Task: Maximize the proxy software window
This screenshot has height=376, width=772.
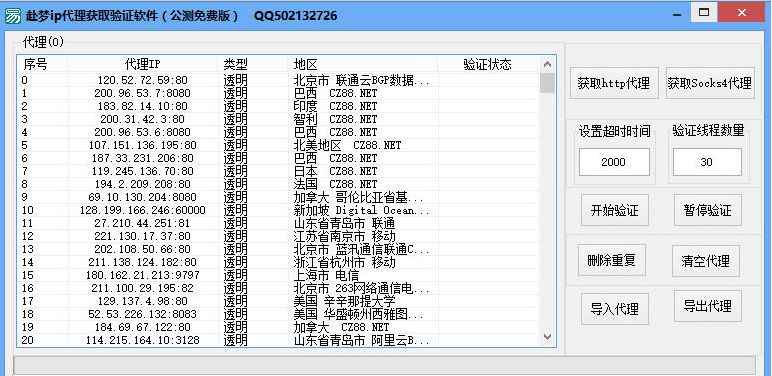Action: point(704,12)
